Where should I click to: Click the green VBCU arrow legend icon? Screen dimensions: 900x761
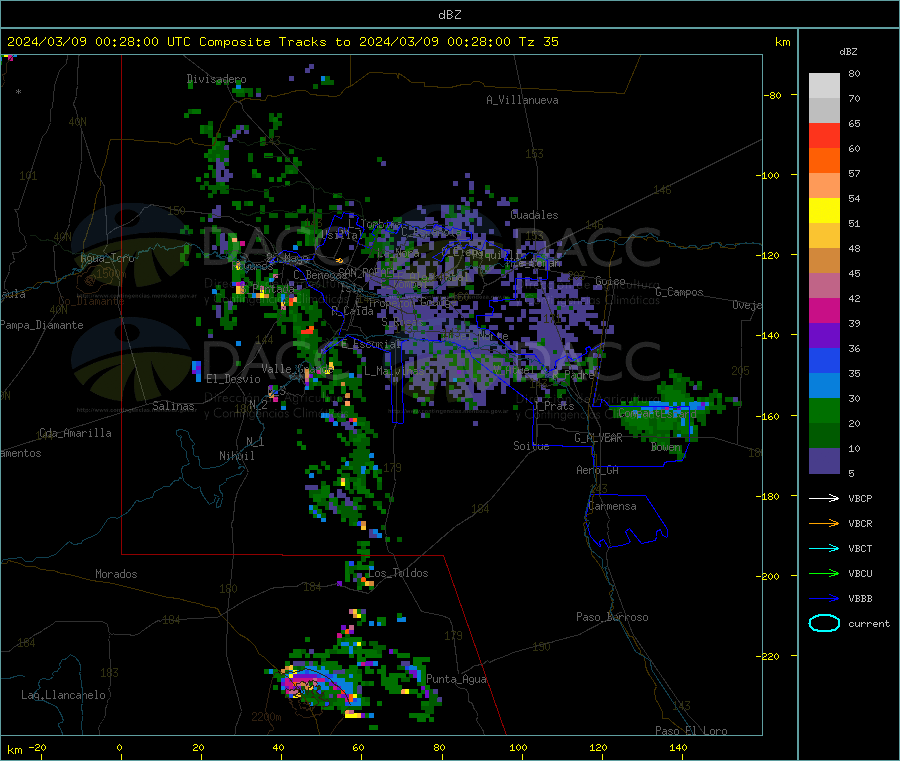824,573
